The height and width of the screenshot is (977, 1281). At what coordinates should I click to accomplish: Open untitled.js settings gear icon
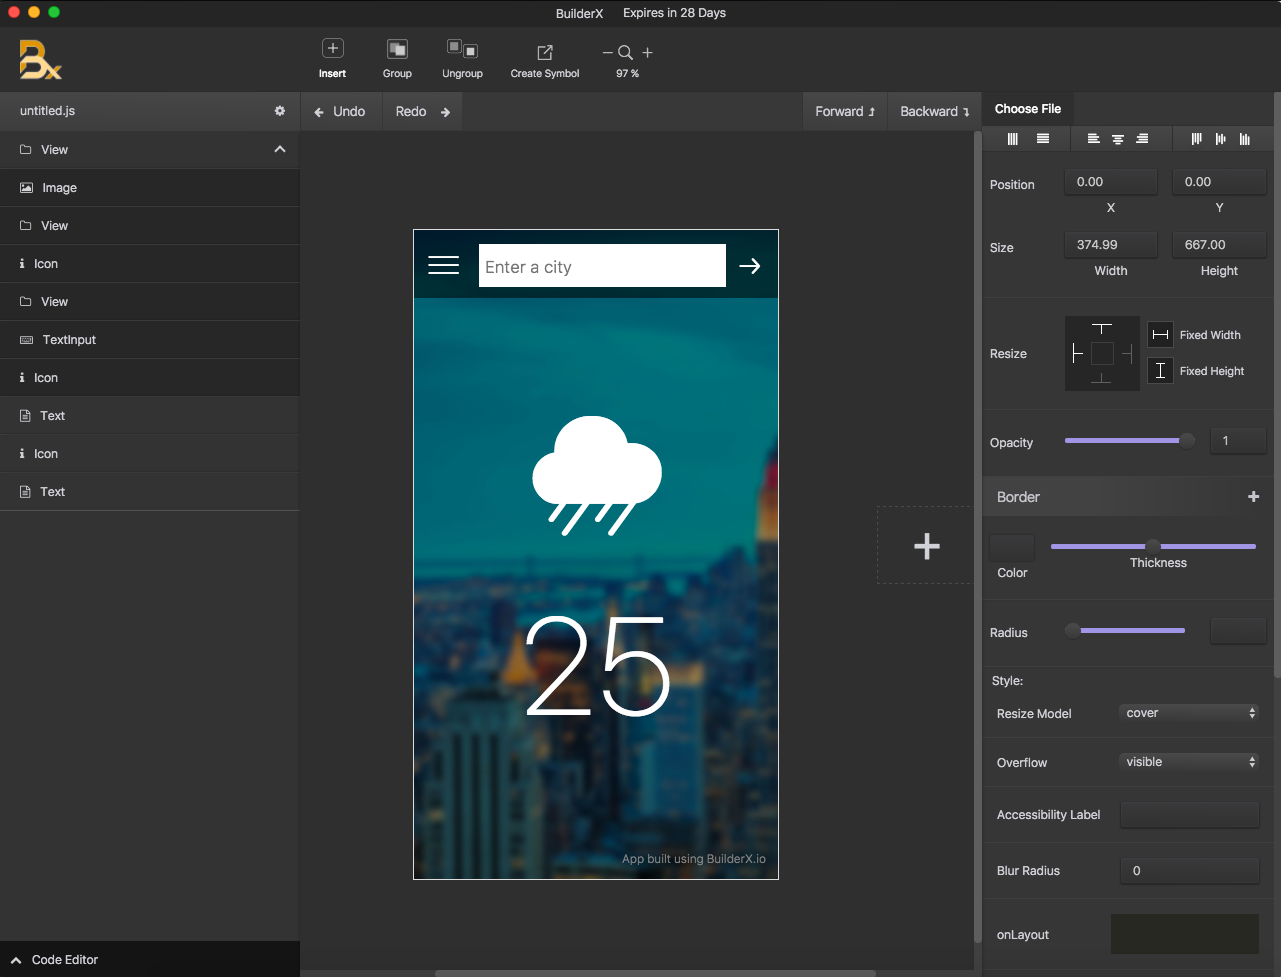(x=280, y=111)
